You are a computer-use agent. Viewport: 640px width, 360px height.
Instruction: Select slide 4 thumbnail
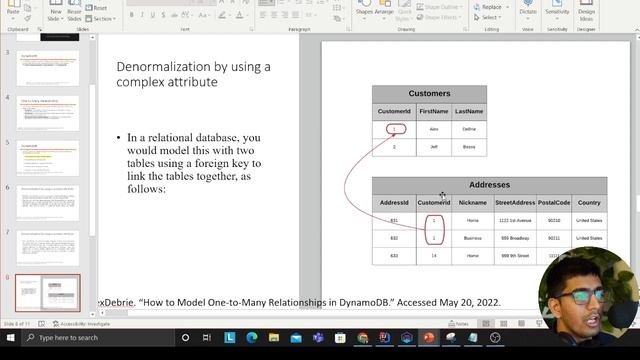(48, 113)
